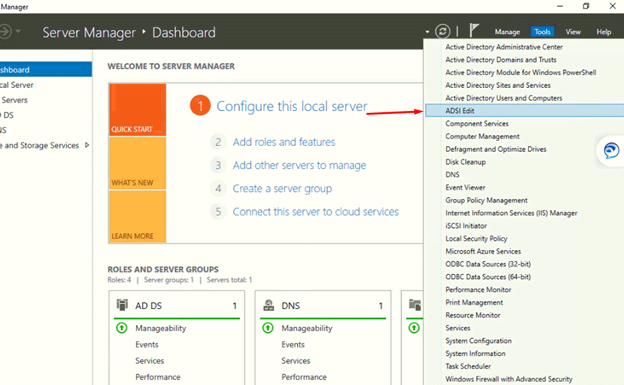Viewport: 624px width, 385px height.
Task: Expand File and Storage Services arrow
Action: [x=87, y=145]
